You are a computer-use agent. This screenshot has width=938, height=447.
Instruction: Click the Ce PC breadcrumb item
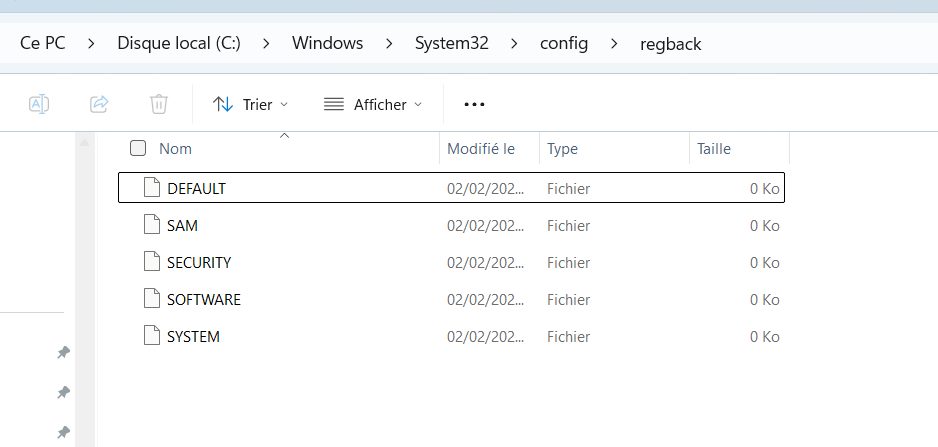tap(43, 44)
